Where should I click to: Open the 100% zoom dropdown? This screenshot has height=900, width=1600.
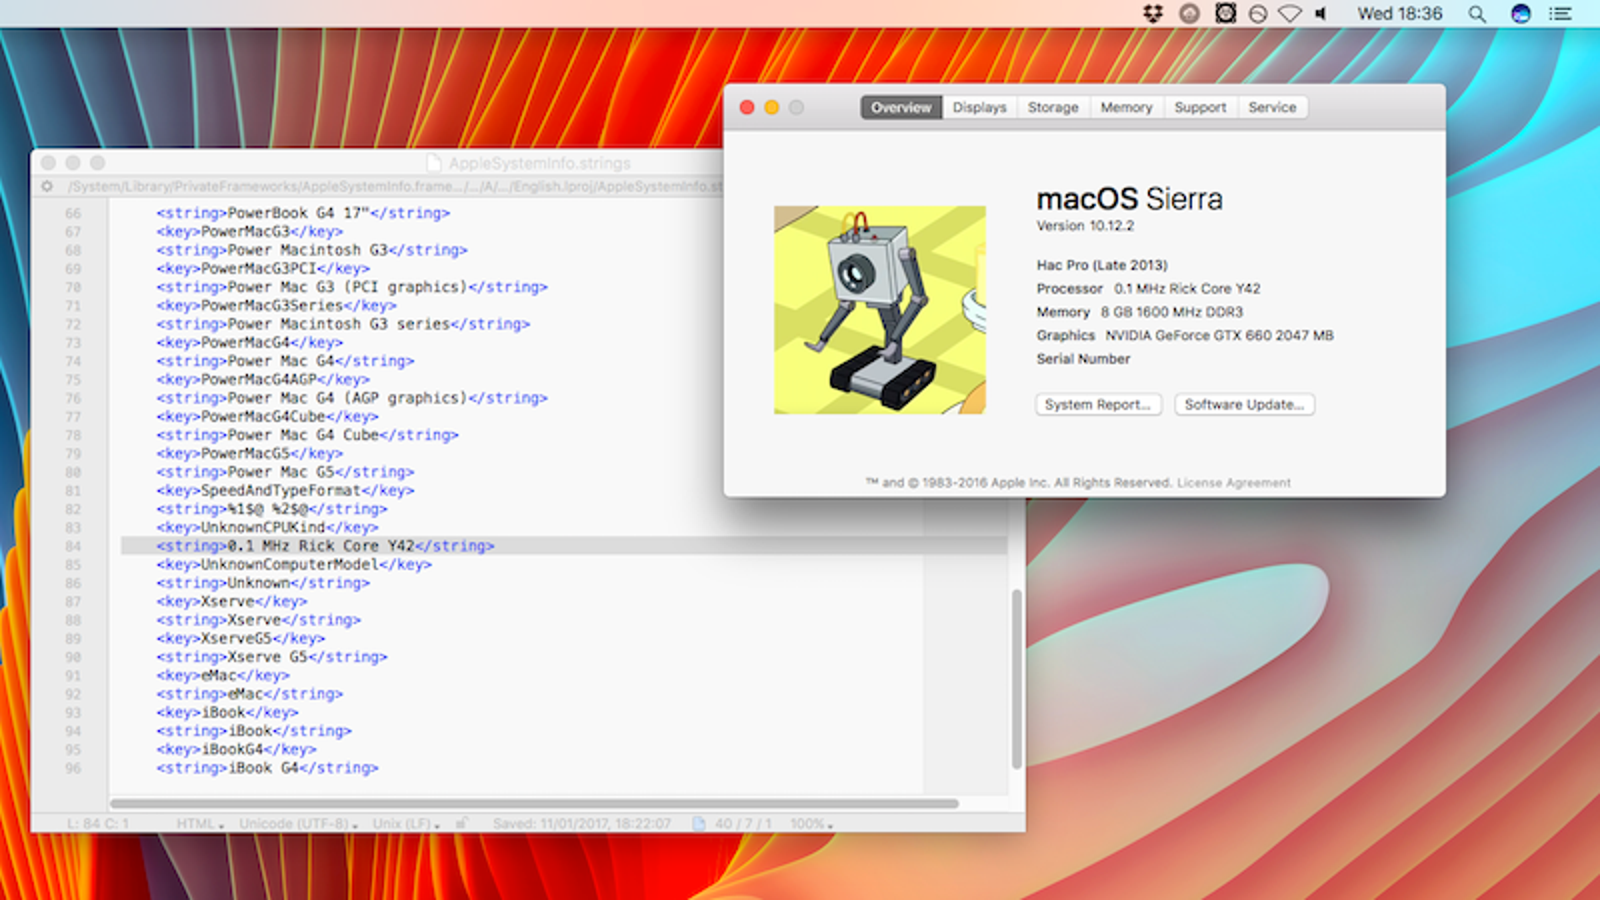[x=811, y=824]
